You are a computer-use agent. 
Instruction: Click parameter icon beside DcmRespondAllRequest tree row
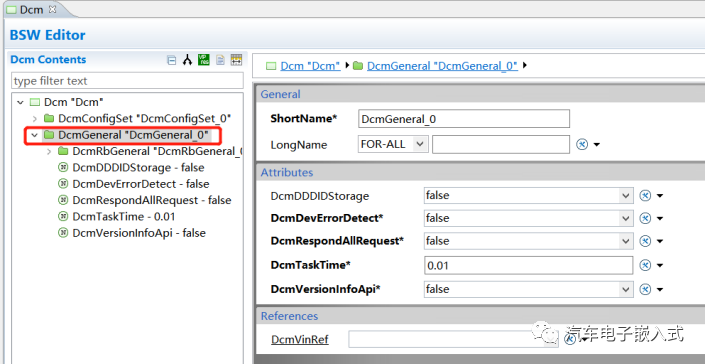point(63,200)
